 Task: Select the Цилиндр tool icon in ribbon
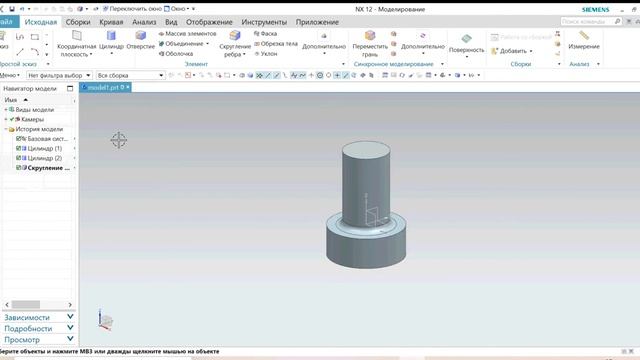111,36
